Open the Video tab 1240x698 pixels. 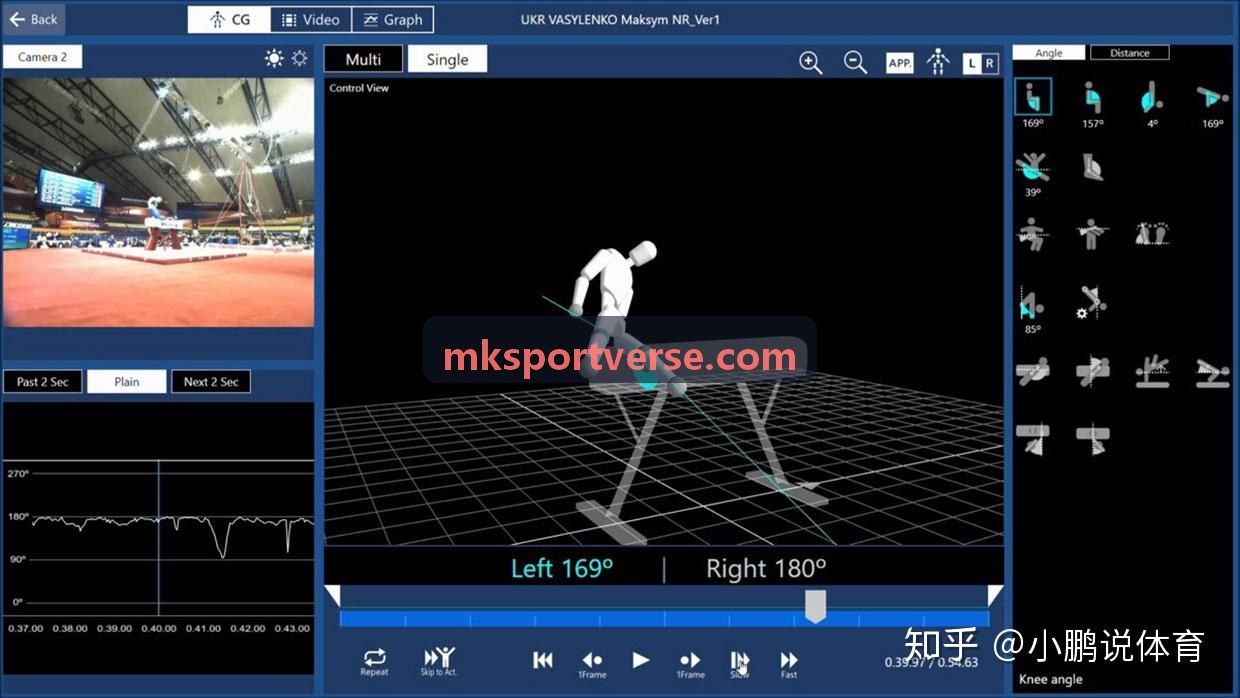pos(311,19)
